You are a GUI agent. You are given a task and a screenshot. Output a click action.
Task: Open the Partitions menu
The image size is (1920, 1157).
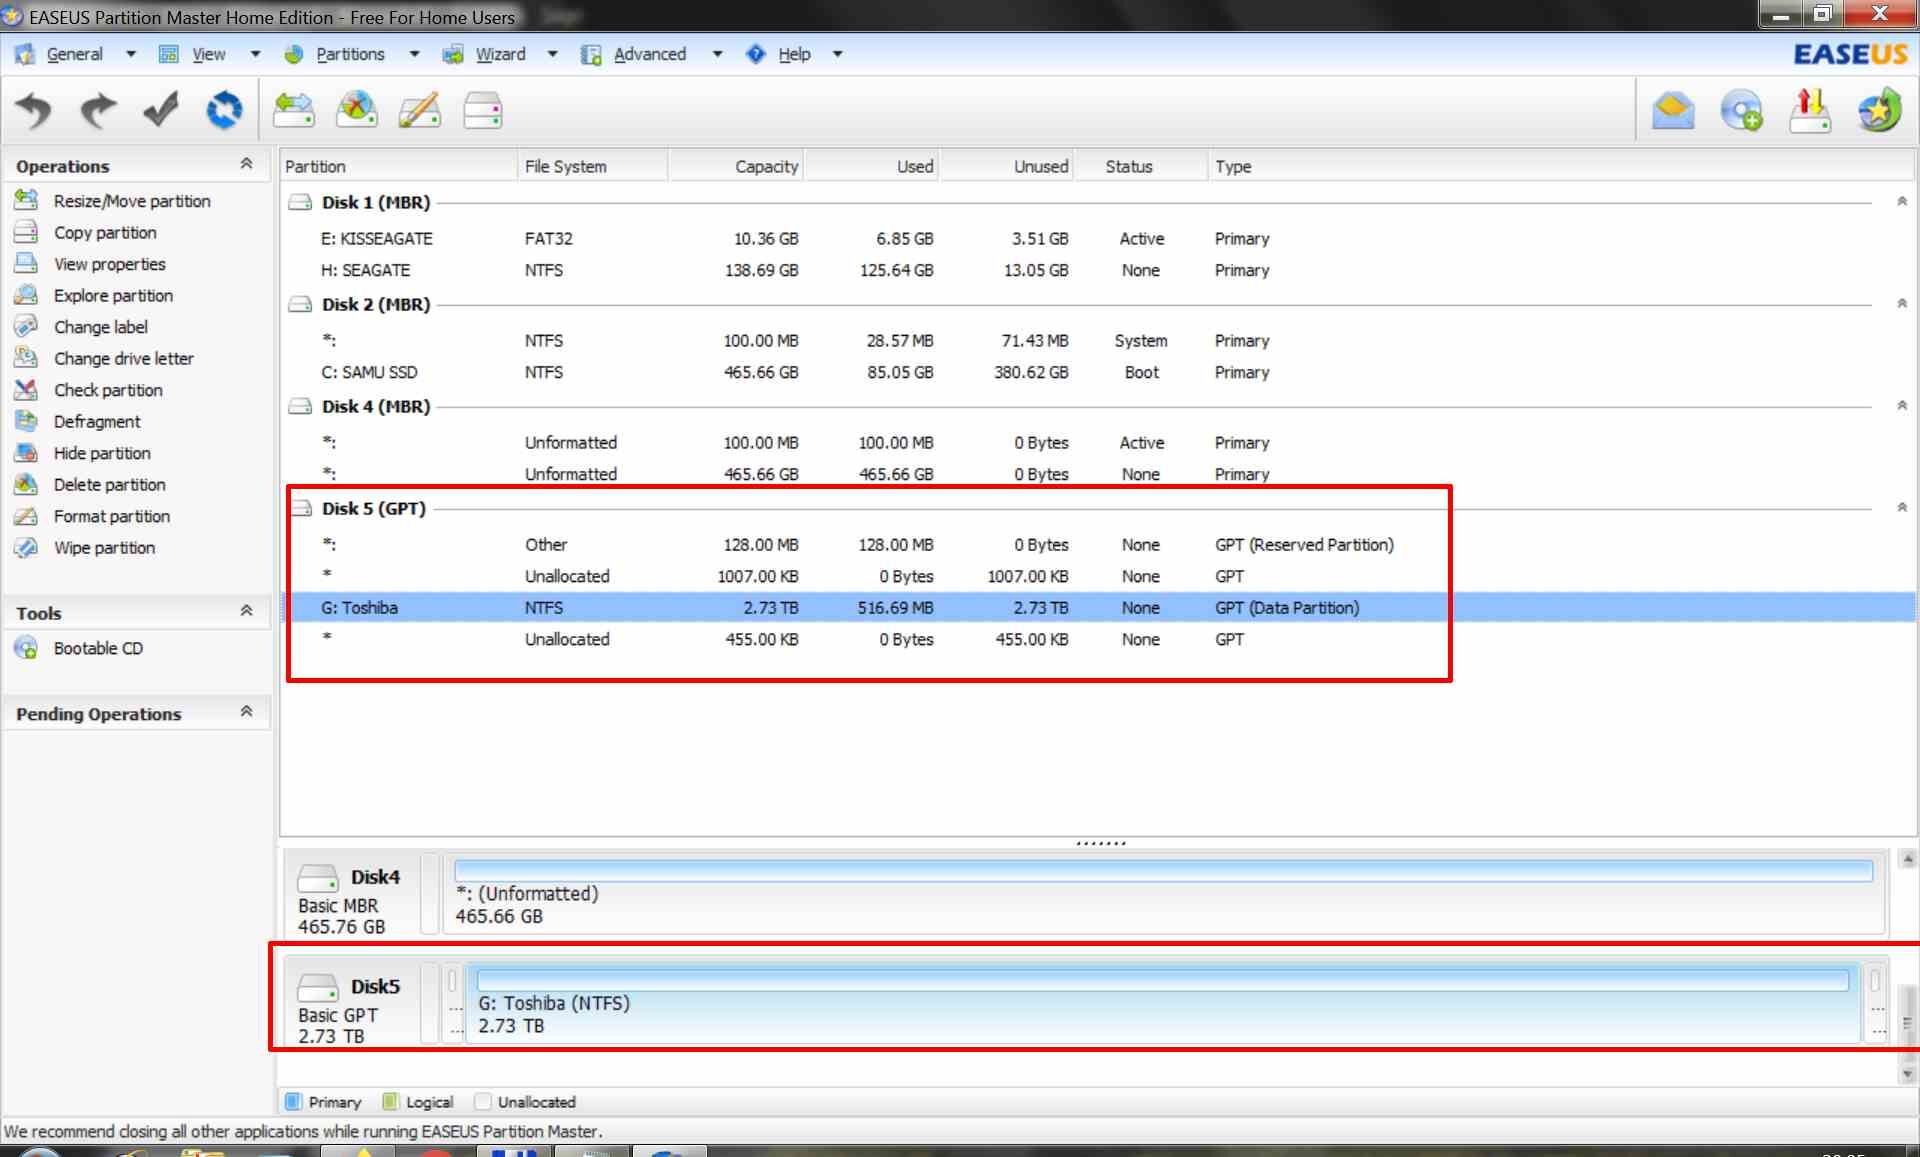350,54
